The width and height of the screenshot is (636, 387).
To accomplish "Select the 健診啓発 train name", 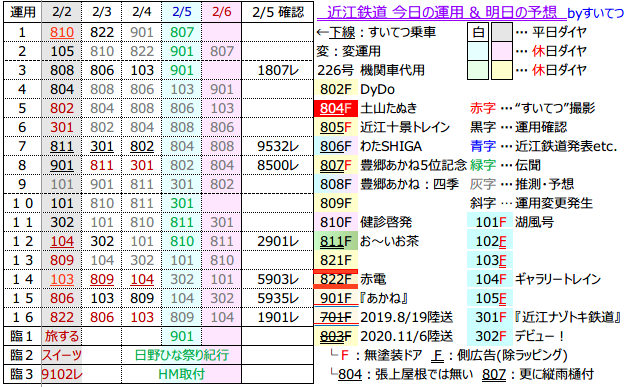I will coord(386,222).
